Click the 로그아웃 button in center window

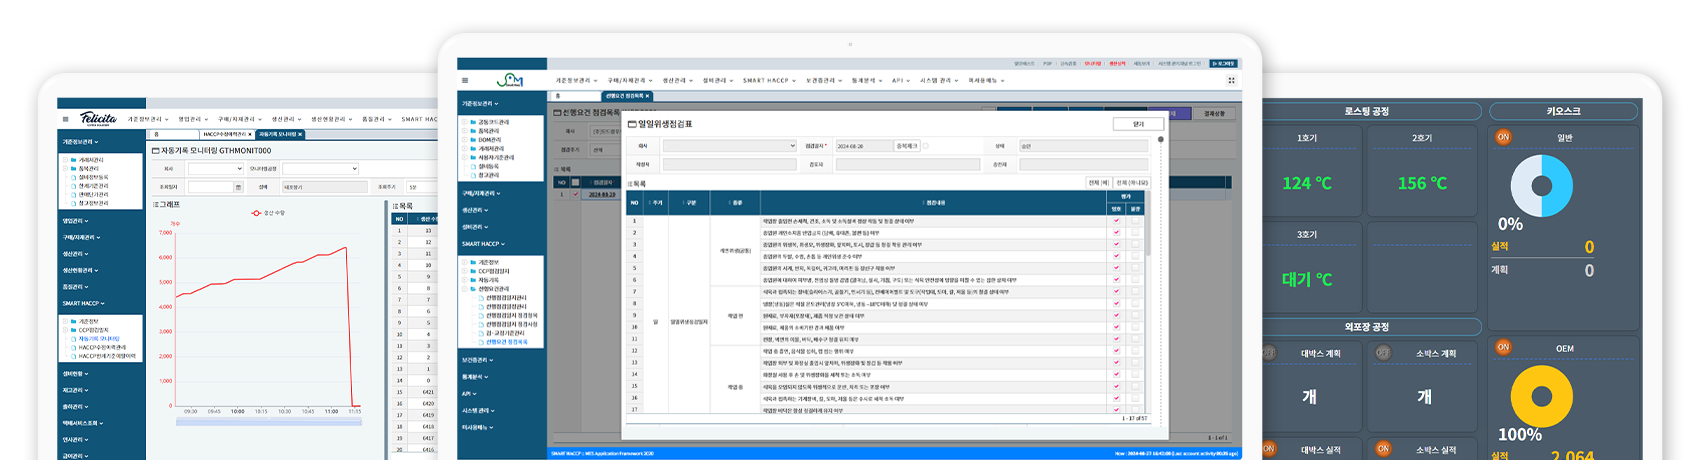pyautogui.click(x=1223, y=63)
